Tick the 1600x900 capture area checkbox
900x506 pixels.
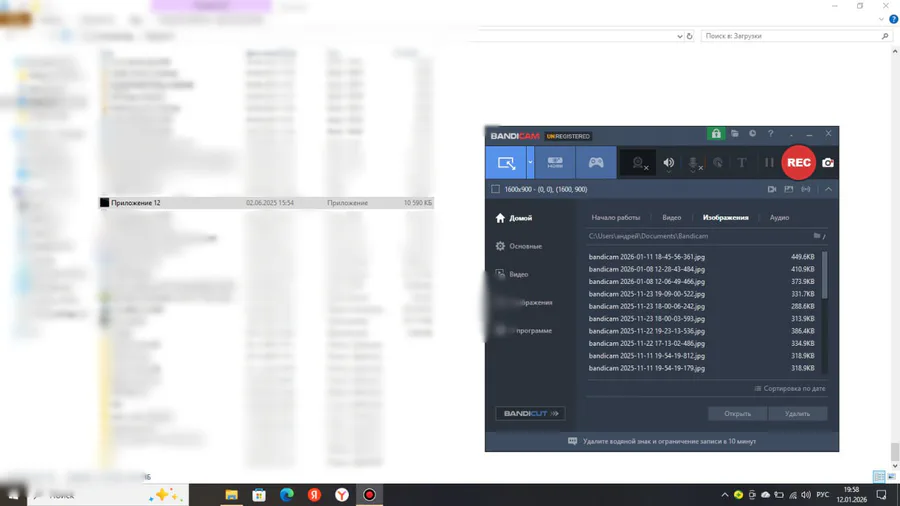pos(495,189)
